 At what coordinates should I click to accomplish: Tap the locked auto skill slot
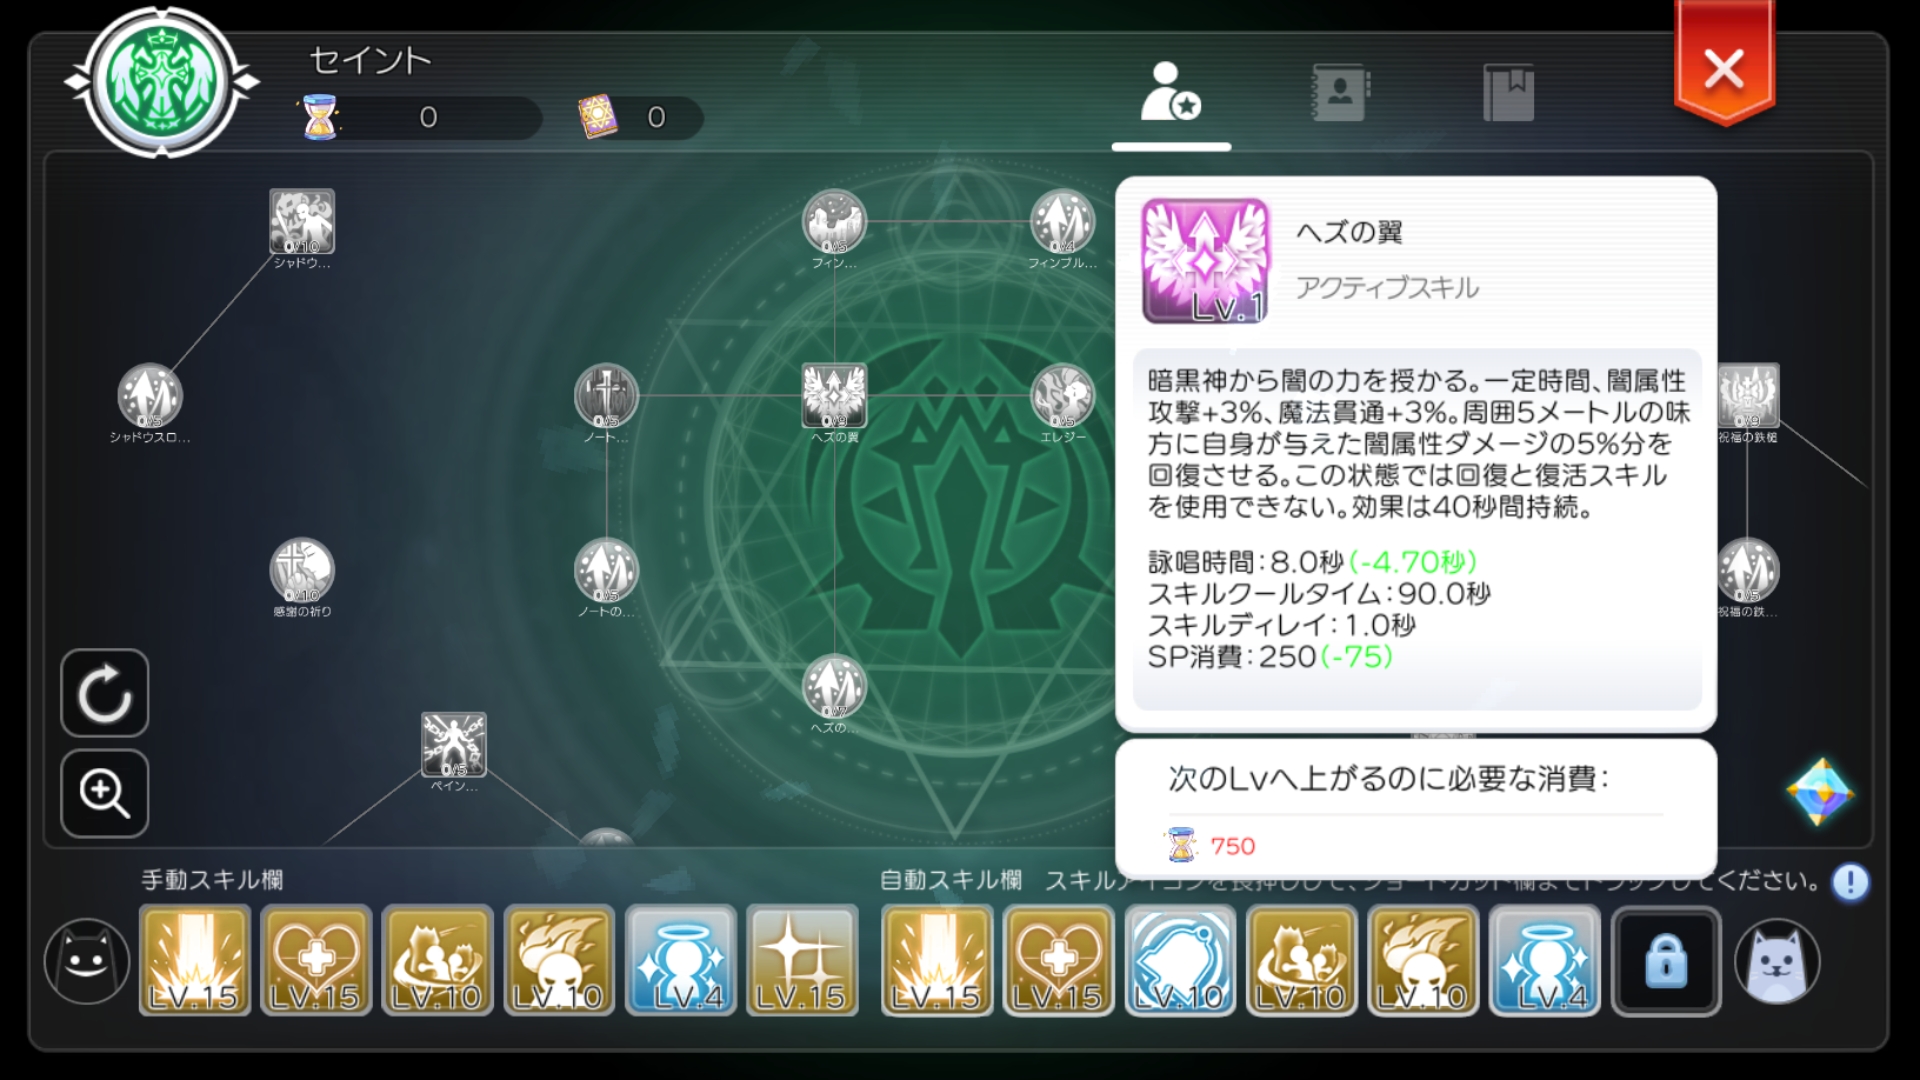coord(1666,961)
